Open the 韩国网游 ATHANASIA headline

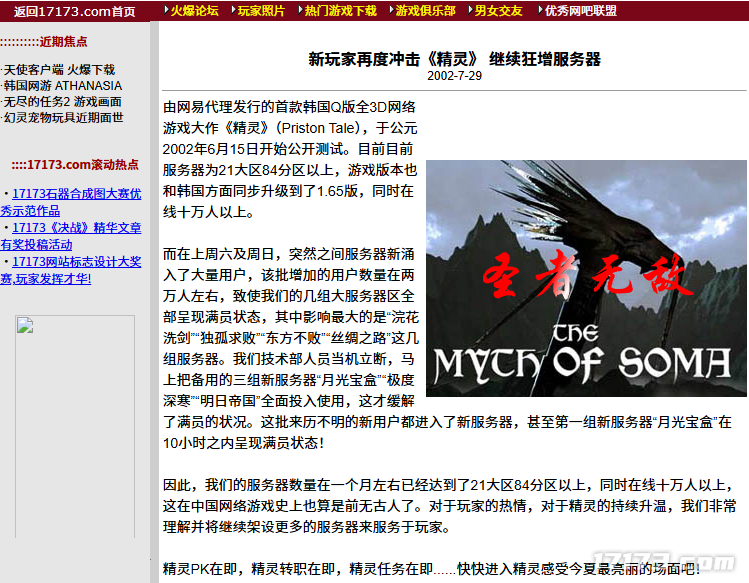pos(62,86)
